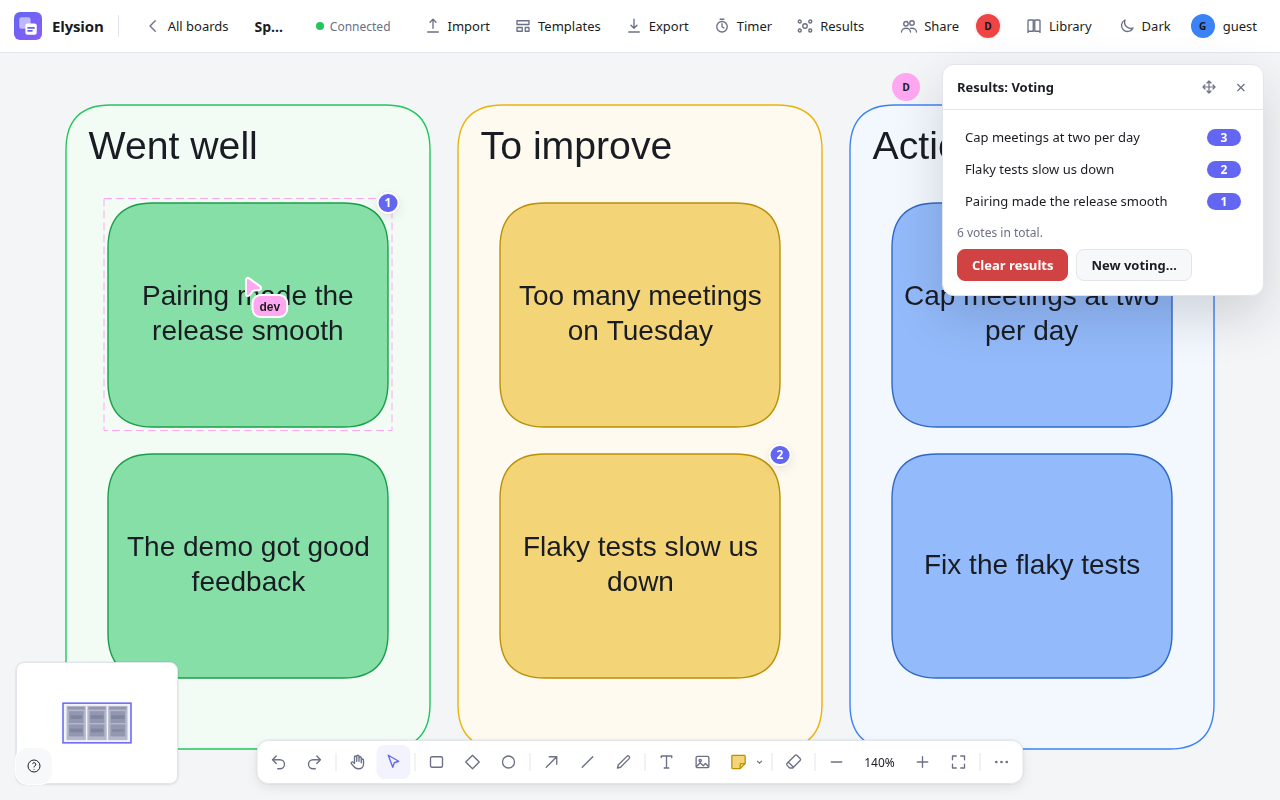
Task: Redo the last undone action
Action: (x=314, y=762)
